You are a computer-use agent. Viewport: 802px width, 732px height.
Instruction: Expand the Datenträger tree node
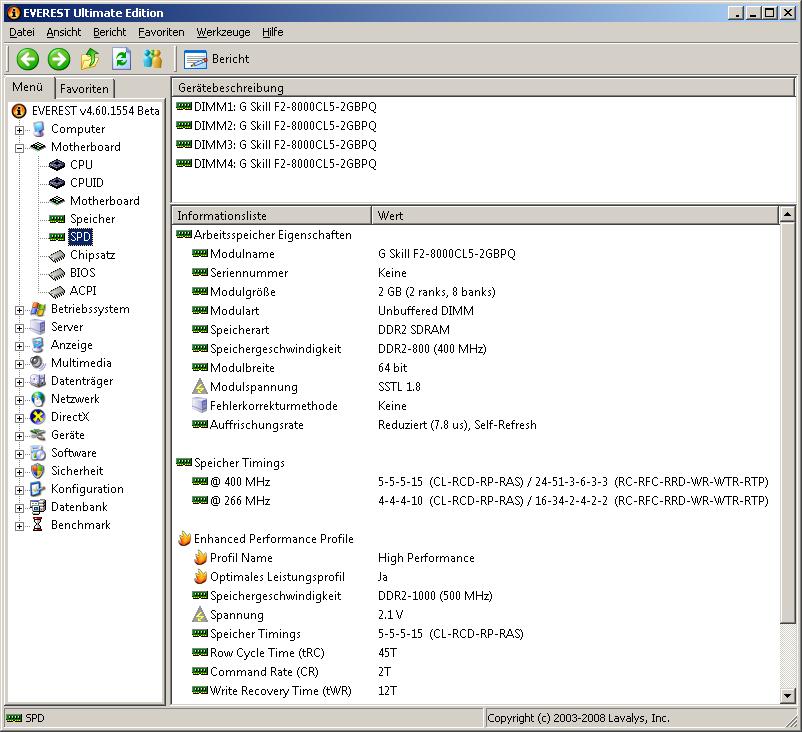pos(19,382)
